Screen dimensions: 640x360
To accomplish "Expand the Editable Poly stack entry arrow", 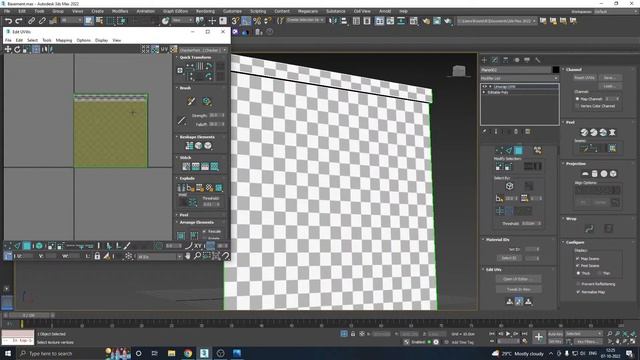I will pyautogui.click(x=484, y=93).
